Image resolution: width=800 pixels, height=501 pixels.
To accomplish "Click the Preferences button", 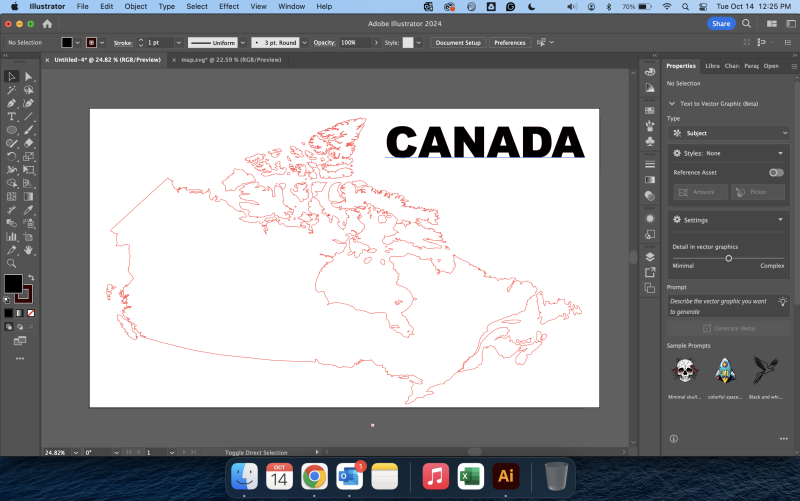I will pos(509,43).
